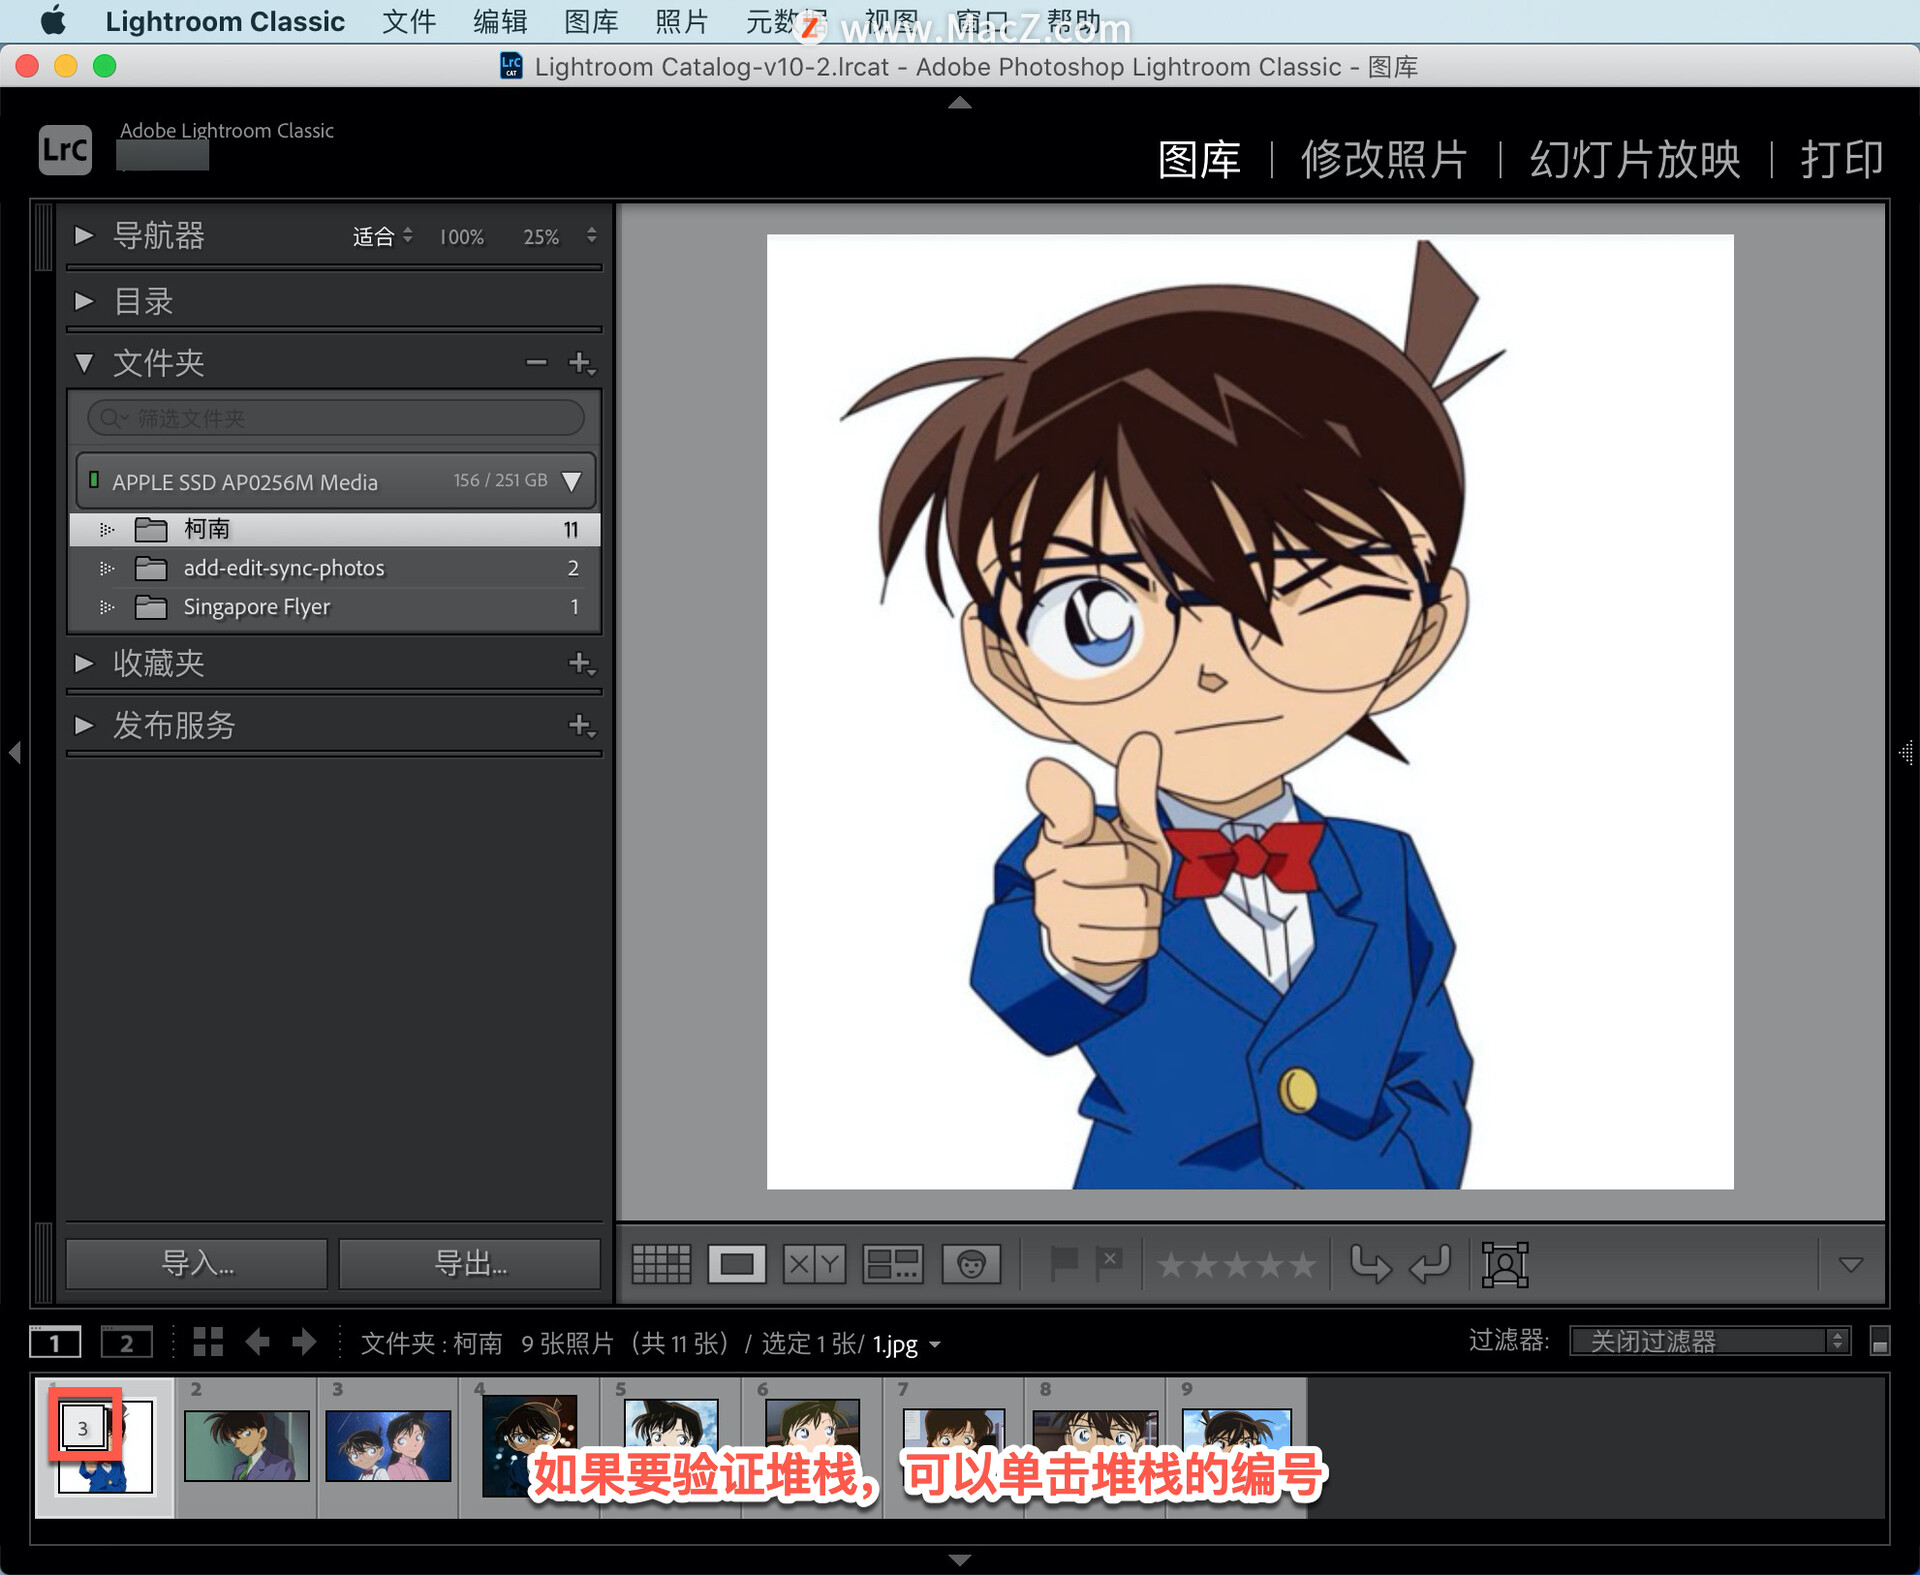Click the LrC identity plate logo
Viewport: 1920px width, 1575px height.
point(65,150)
